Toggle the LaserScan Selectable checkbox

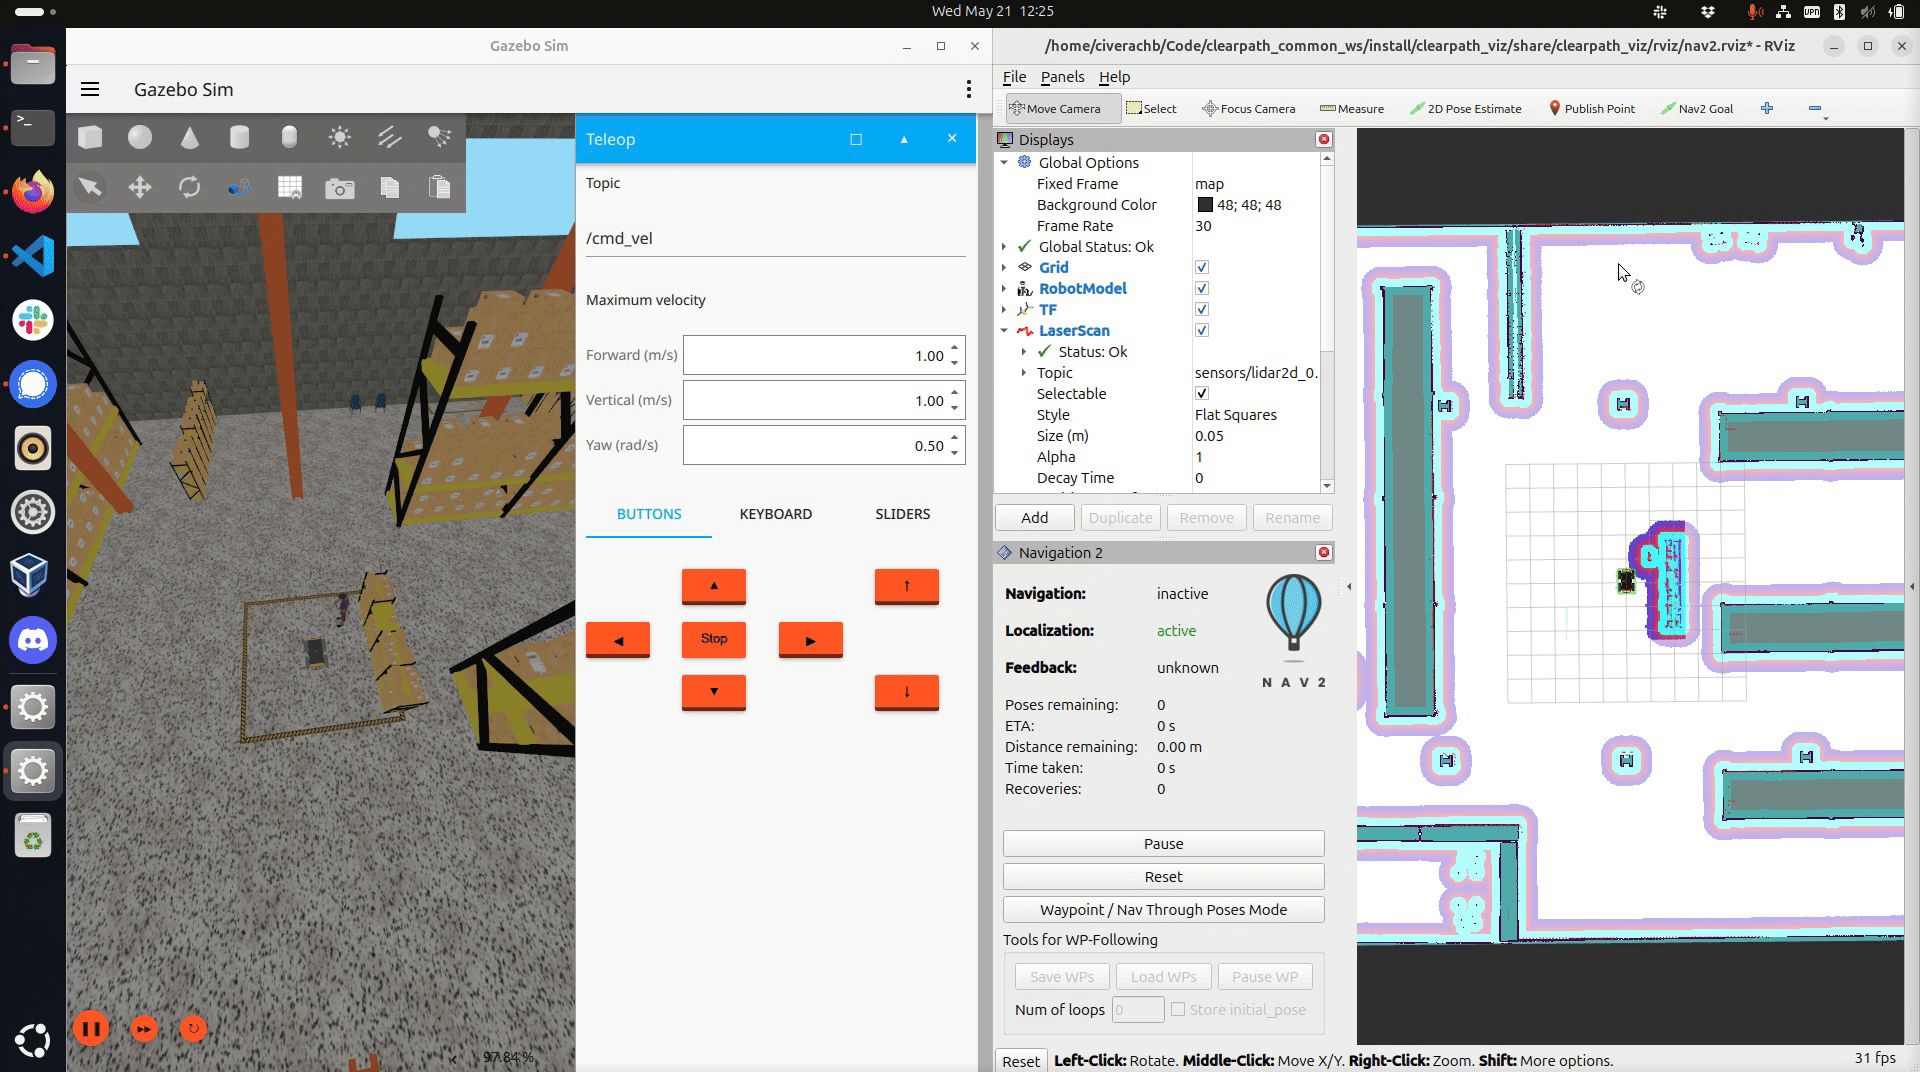point(1202,394)
